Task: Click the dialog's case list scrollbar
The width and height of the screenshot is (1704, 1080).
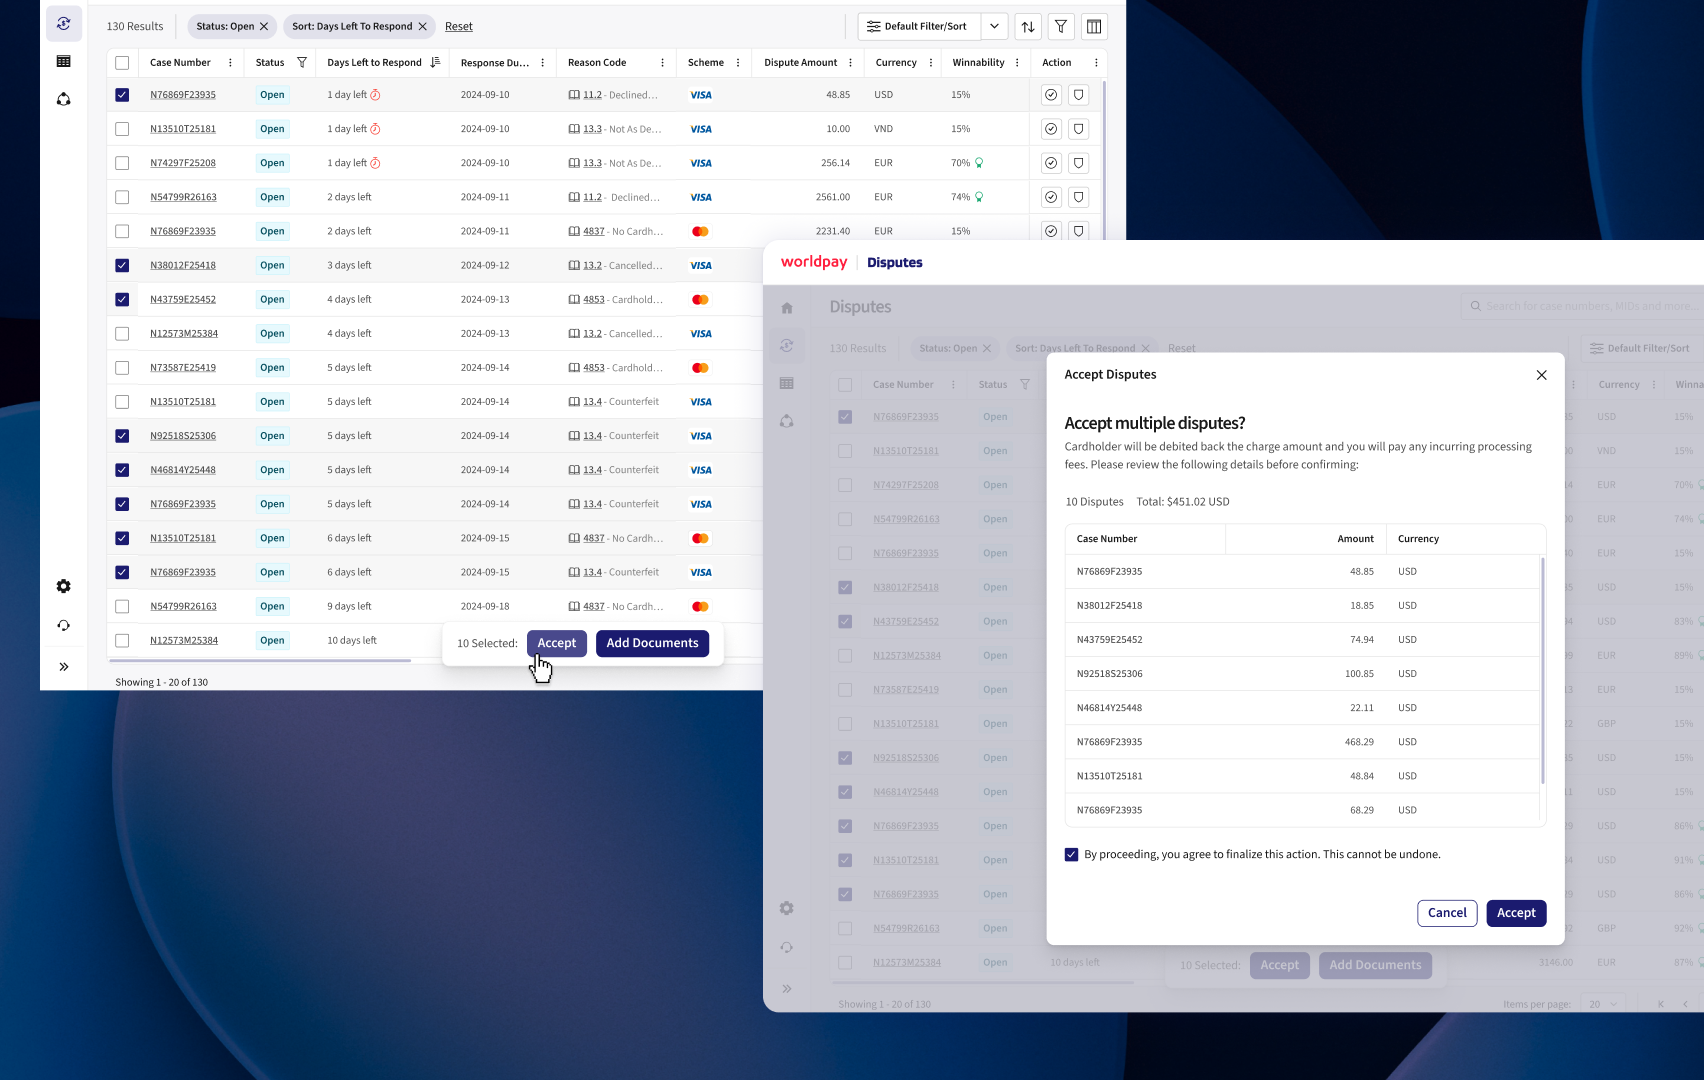Action: (1543, 670)
